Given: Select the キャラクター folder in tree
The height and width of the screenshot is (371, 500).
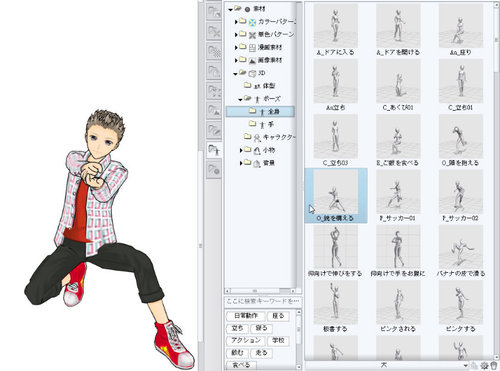Looking at the screenshot, I should pyautogui.click(x=279, y=137).
